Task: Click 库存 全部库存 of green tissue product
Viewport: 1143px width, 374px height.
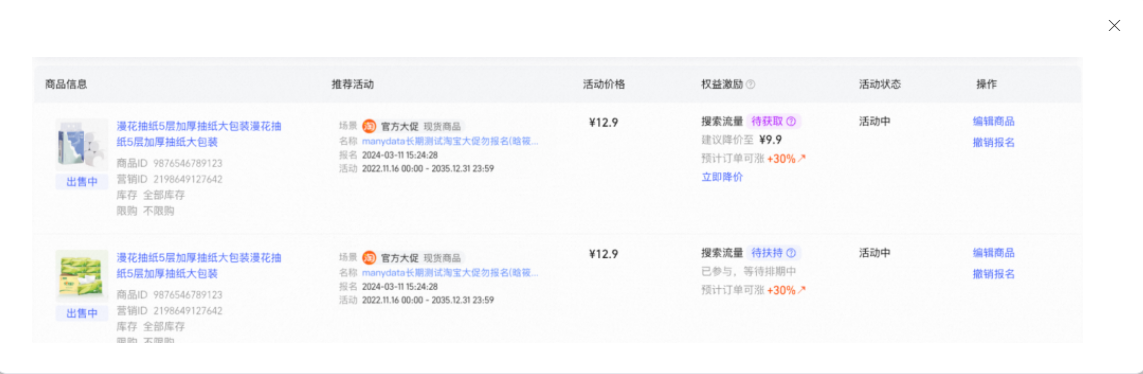Action: coord(151,327)
